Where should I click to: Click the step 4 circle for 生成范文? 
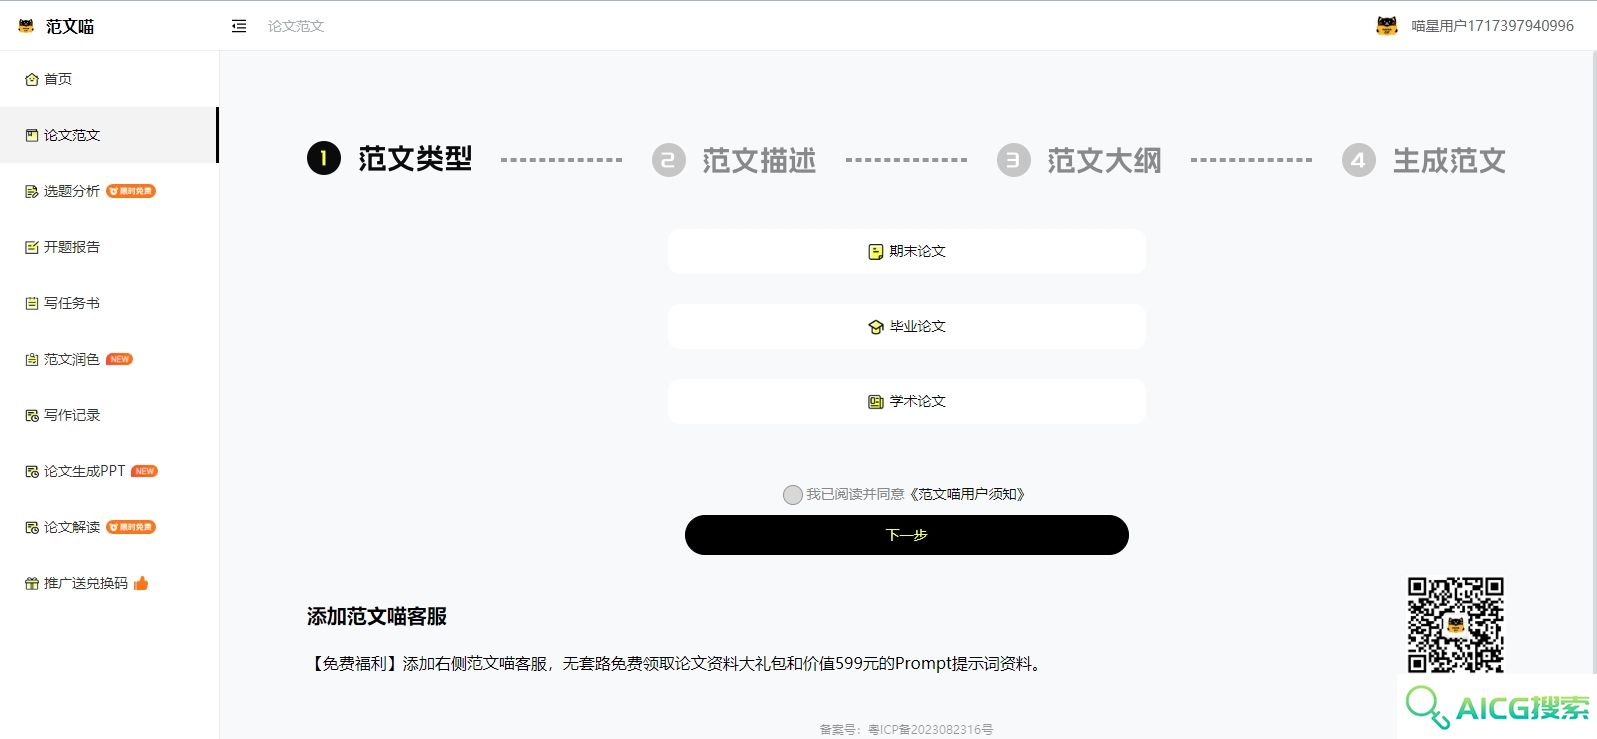pyautogui.click(x=1359, y=160)
